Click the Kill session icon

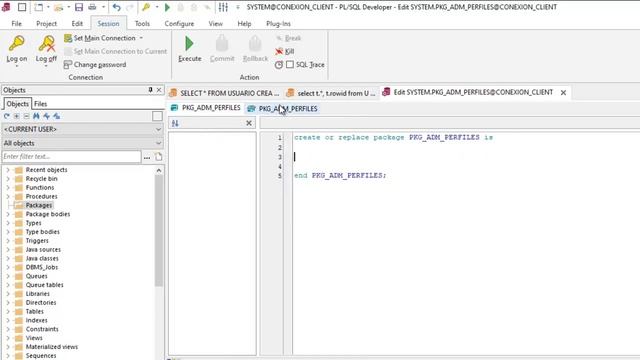coord(279,51)
